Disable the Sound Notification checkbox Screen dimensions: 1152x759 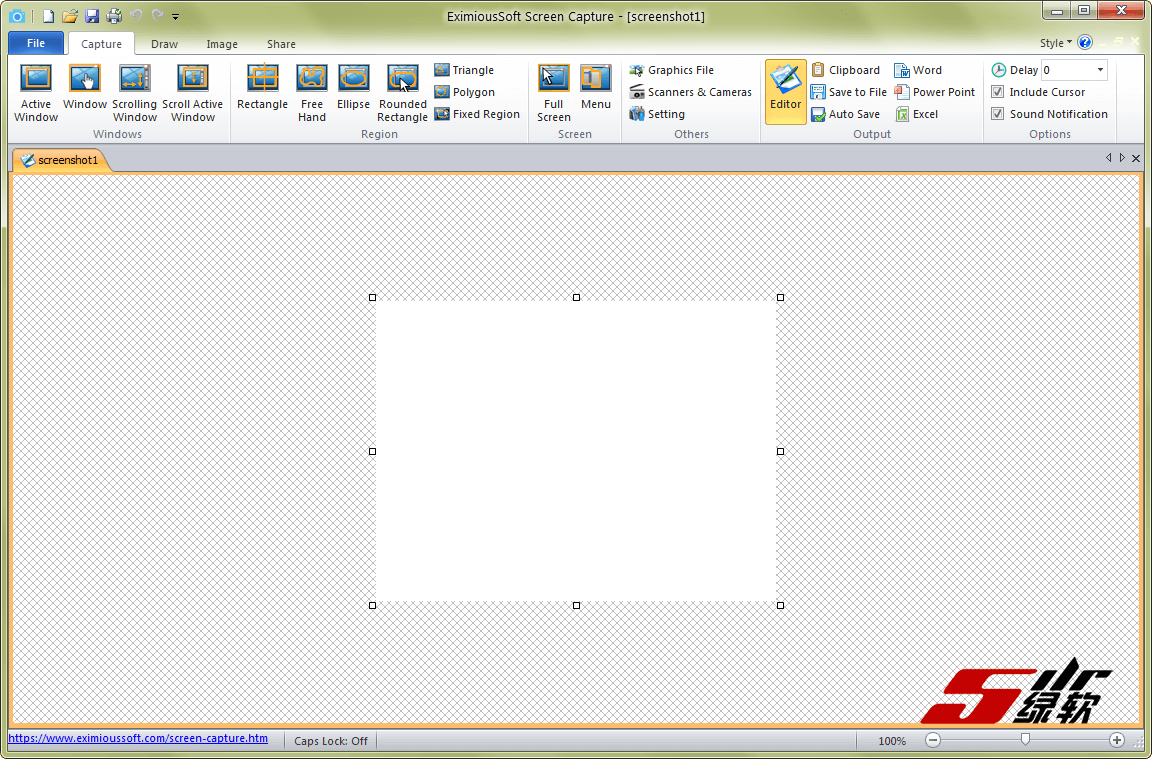tap(998, 114)
